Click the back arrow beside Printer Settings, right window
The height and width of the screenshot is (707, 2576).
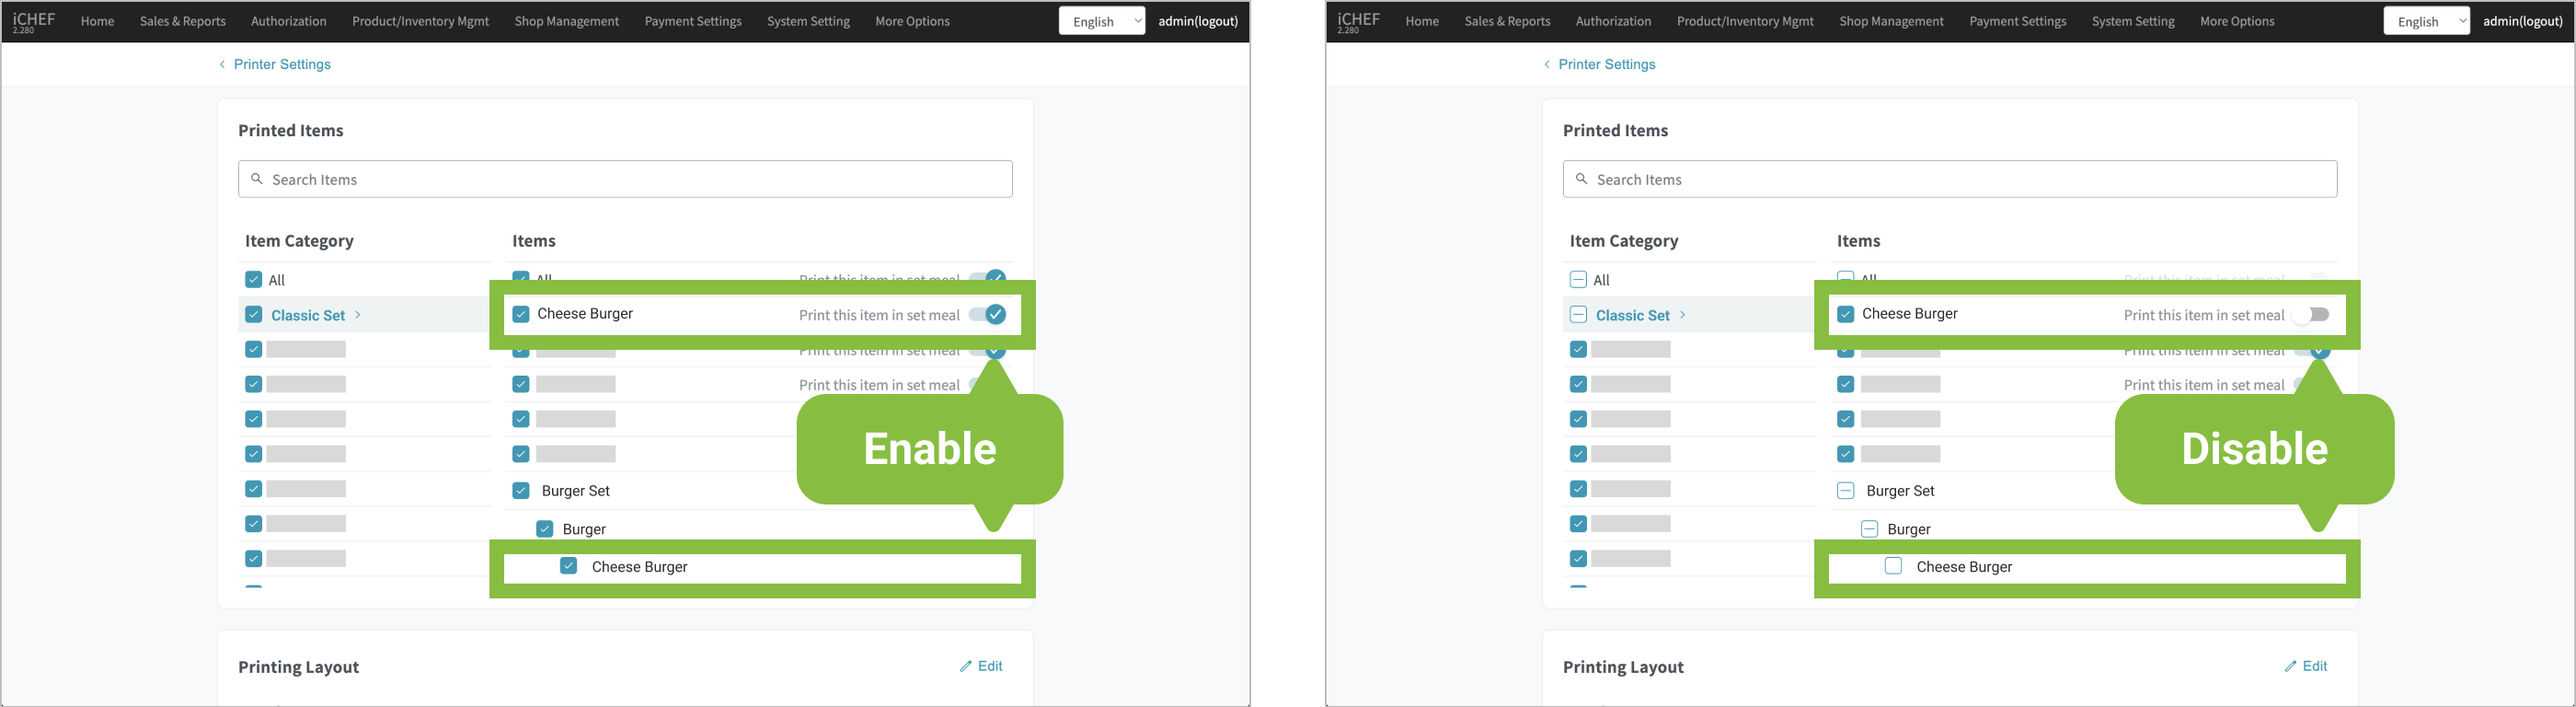coord(1547,64)
